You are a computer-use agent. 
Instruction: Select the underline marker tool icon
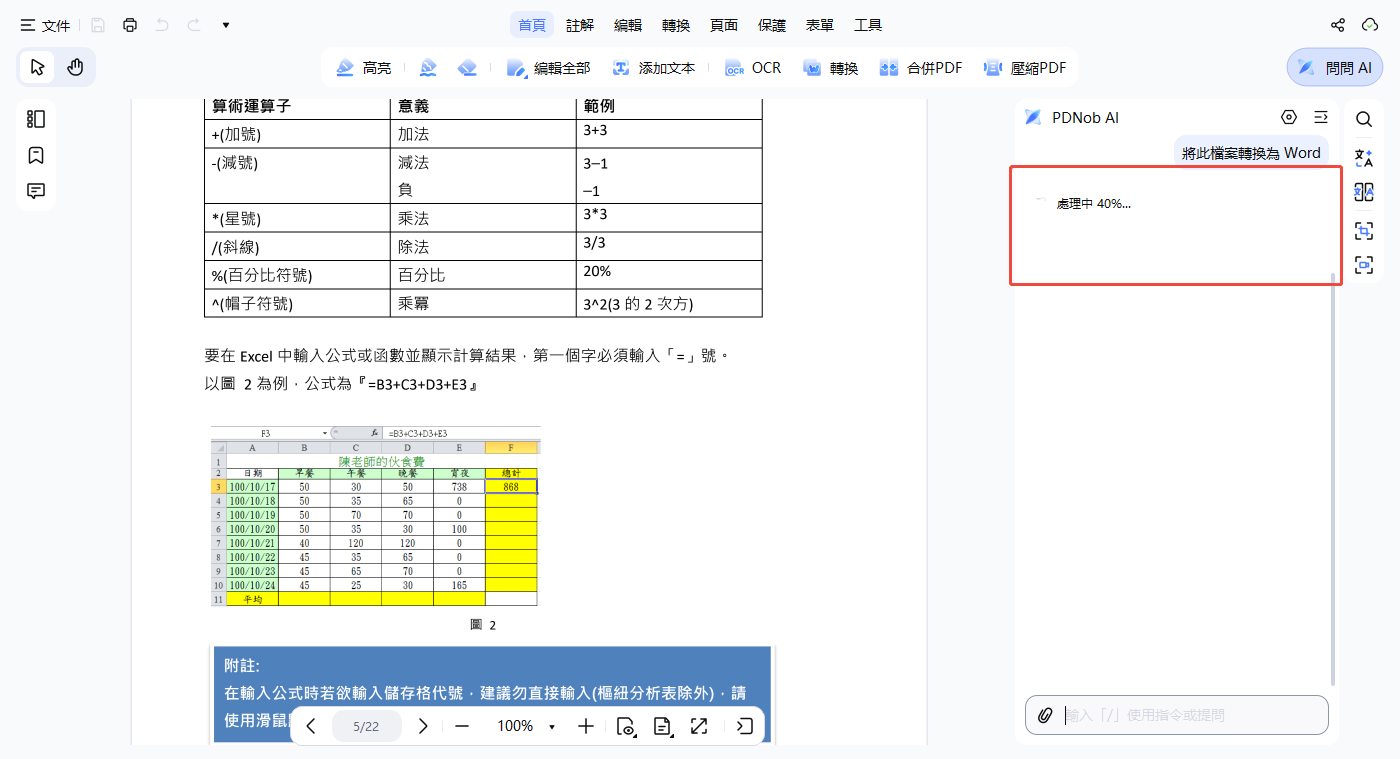coord(428,68)
